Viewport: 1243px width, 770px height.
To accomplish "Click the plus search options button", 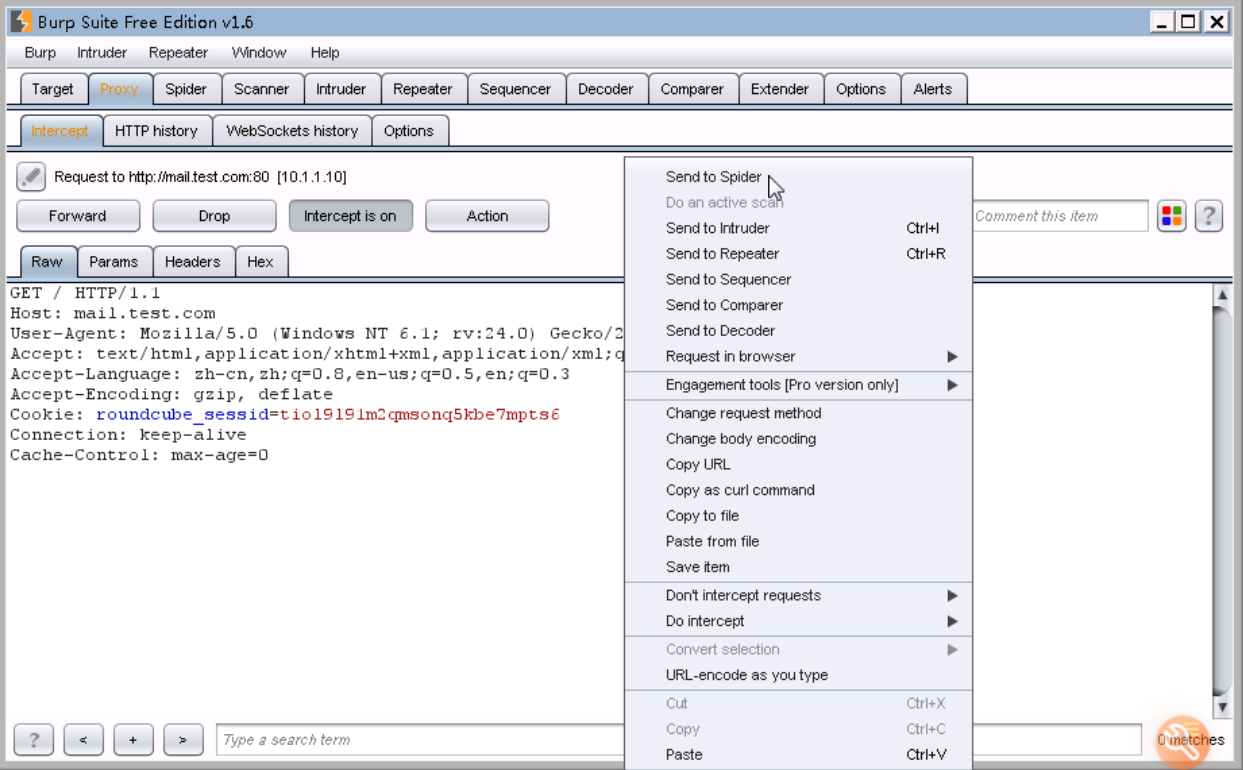I will (x=133, y=740).
